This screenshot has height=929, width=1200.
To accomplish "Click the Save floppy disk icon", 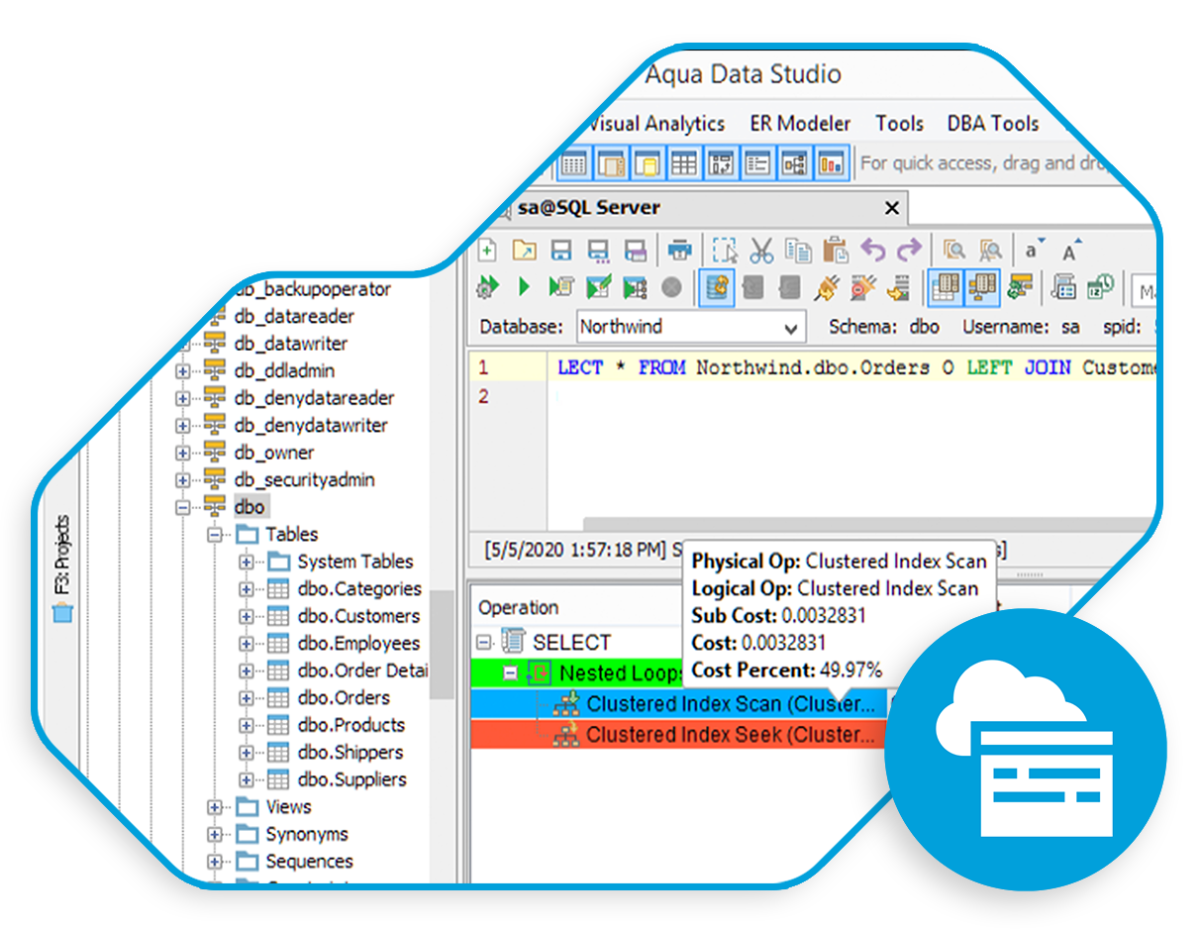I will (561, 250).
